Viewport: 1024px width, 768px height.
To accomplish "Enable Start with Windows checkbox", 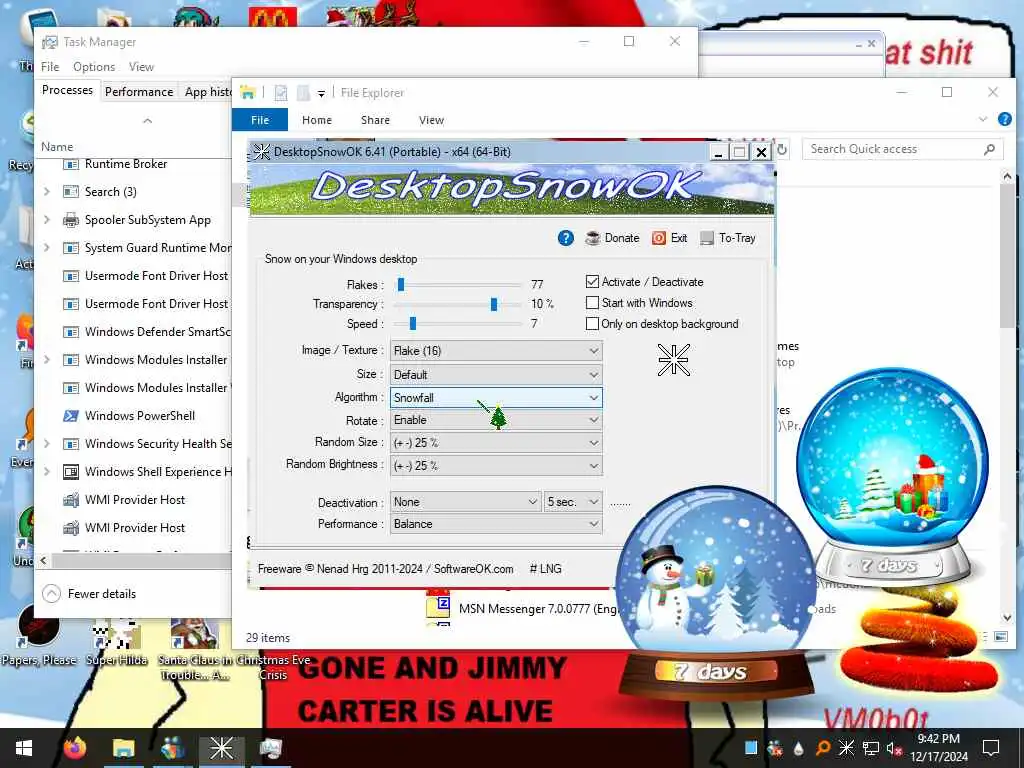I will pos(592,303).
